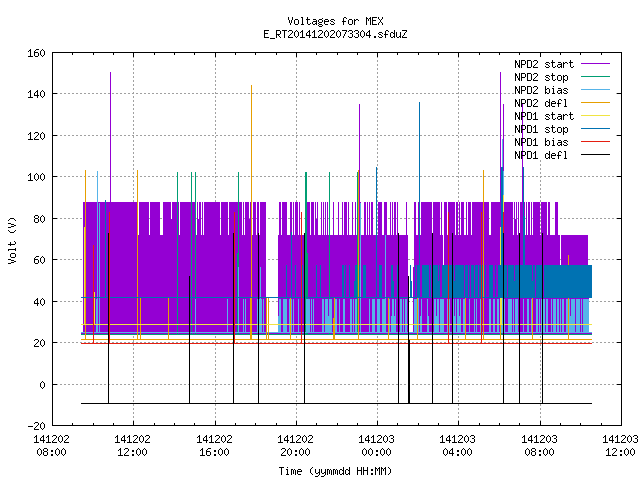Image resolution: width=640 pixels, height=480 pixels.
Task: Click the 141202 20:00 time tick label
Action: [x=295, y=446]
